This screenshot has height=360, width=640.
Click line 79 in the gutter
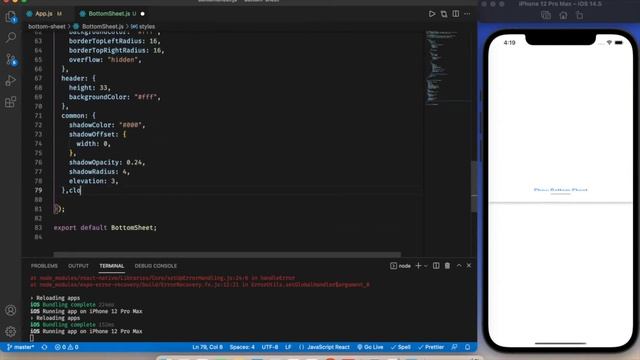38,190
